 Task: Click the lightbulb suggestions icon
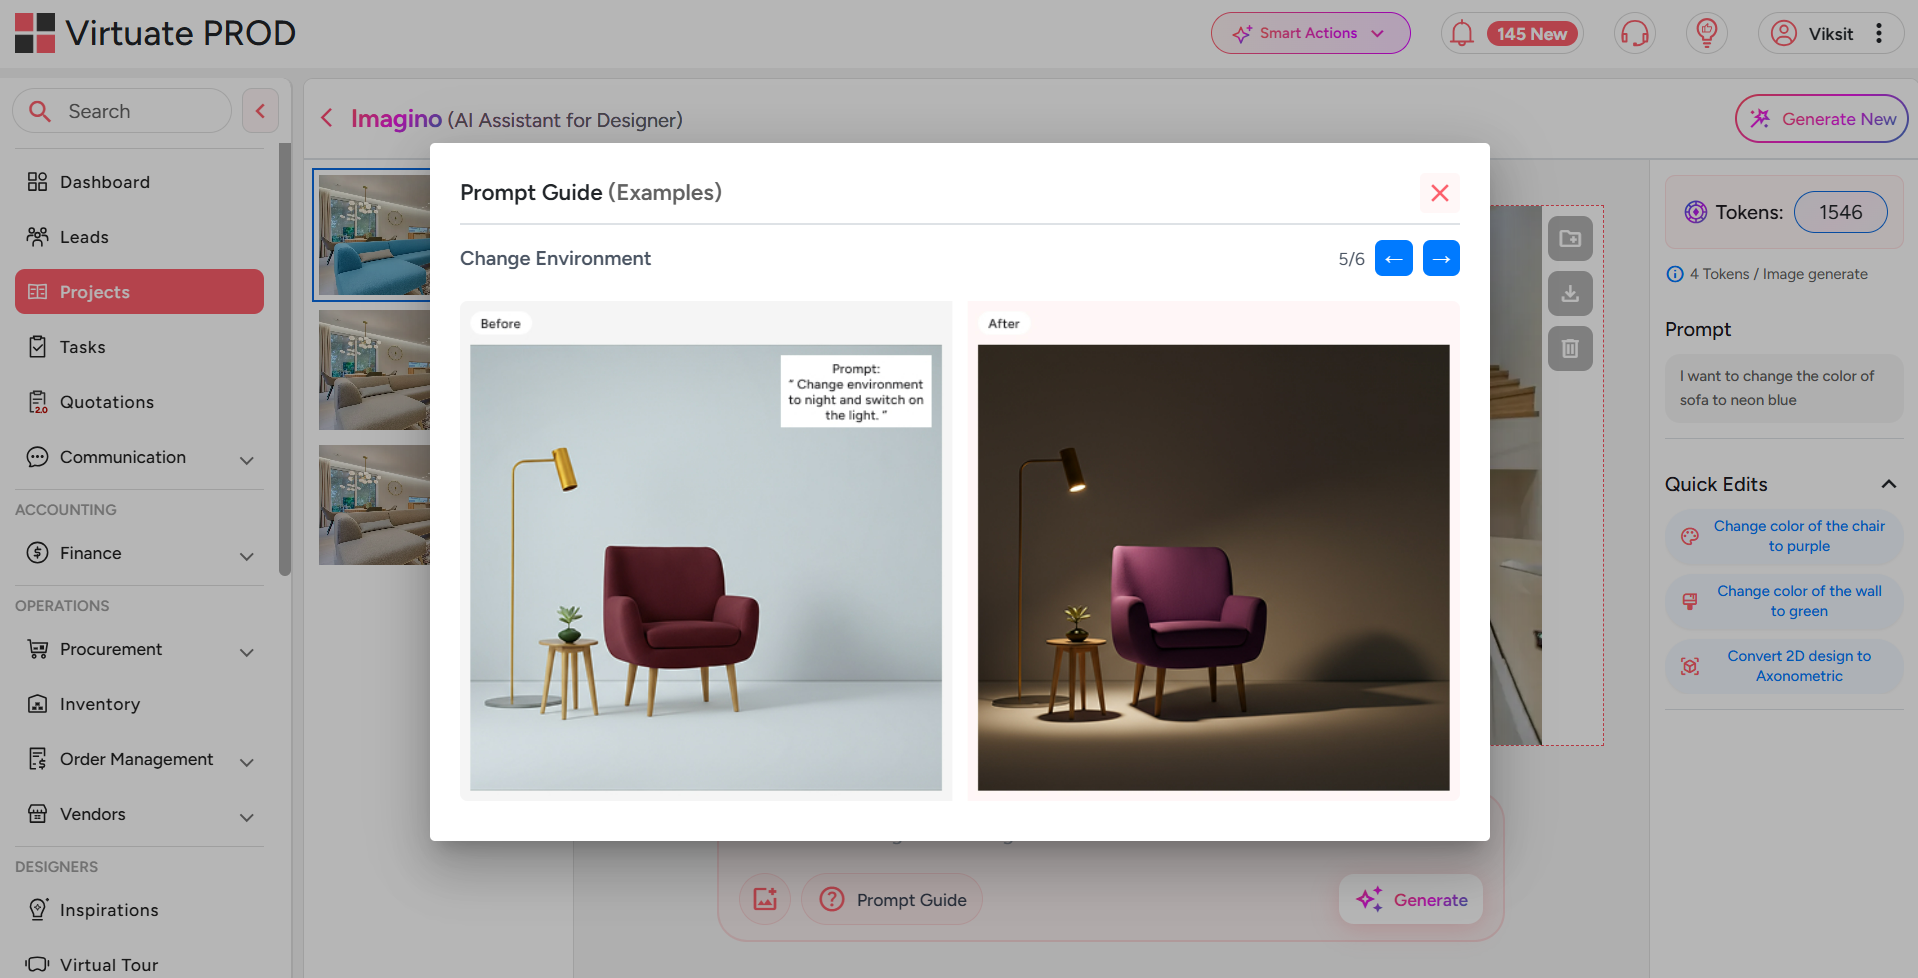tap(1705, 33)
